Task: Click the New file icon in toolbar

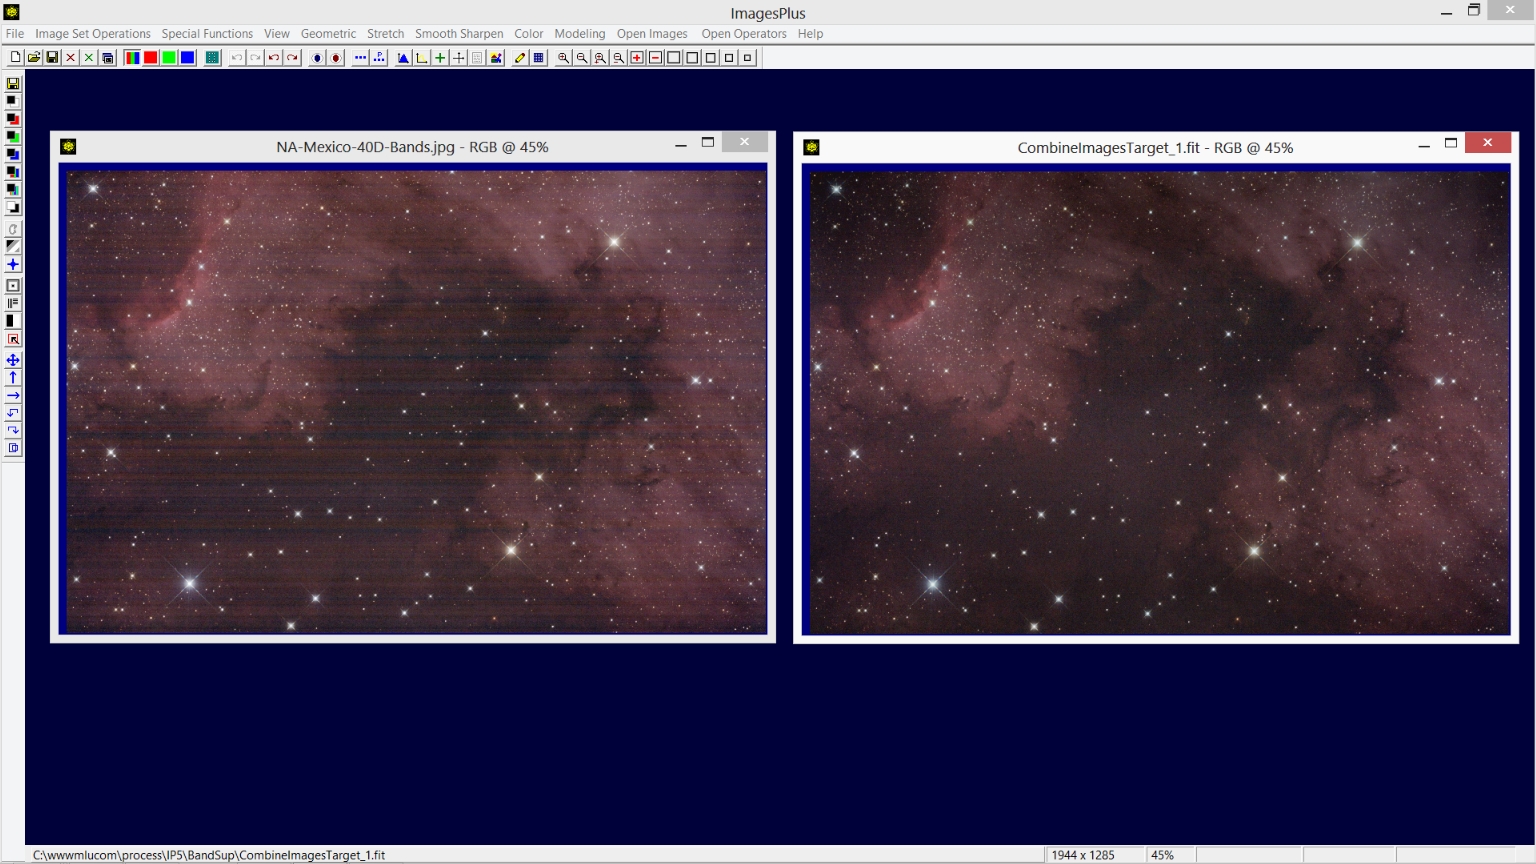Action: coord(16,58)
